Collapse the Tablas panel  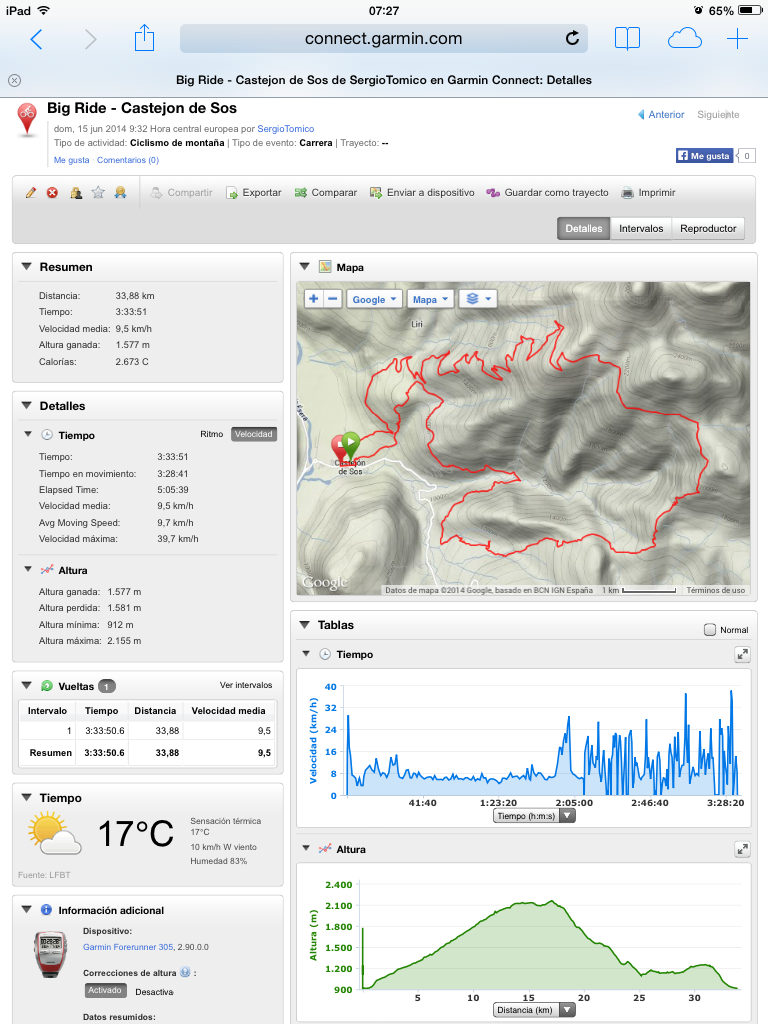coord(304,624)
